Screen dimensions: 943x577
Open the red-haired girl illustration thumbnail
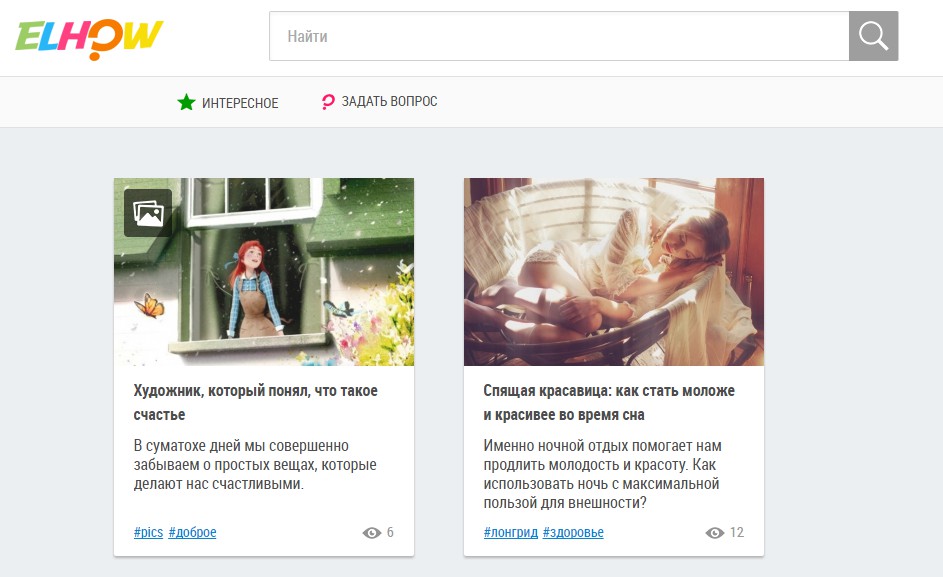point(264,272)
